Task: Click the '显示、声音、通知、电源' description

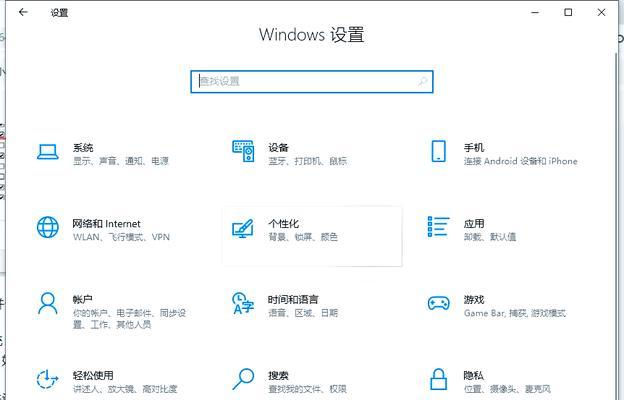Action: click(x=121, y=161)
